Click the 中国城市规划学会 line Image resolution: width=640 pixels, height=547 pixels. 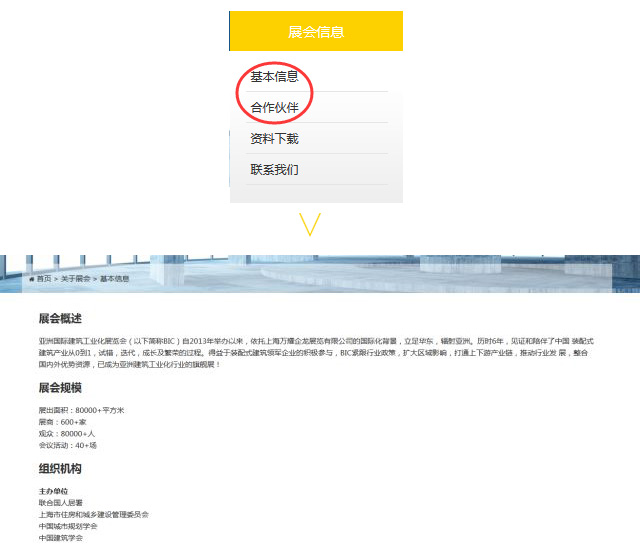click(x=68, y=526)
